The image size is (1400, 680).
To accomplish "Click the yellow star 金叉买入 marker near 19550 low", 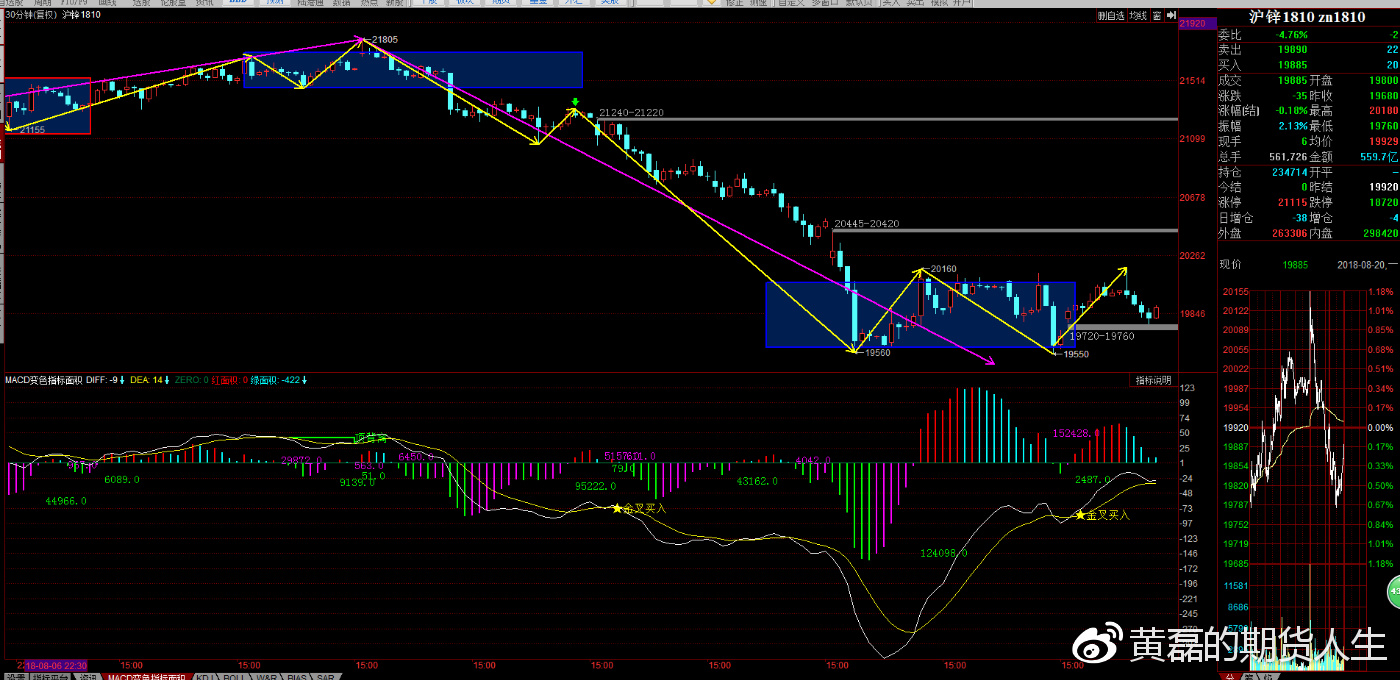I will (1079, 514).
